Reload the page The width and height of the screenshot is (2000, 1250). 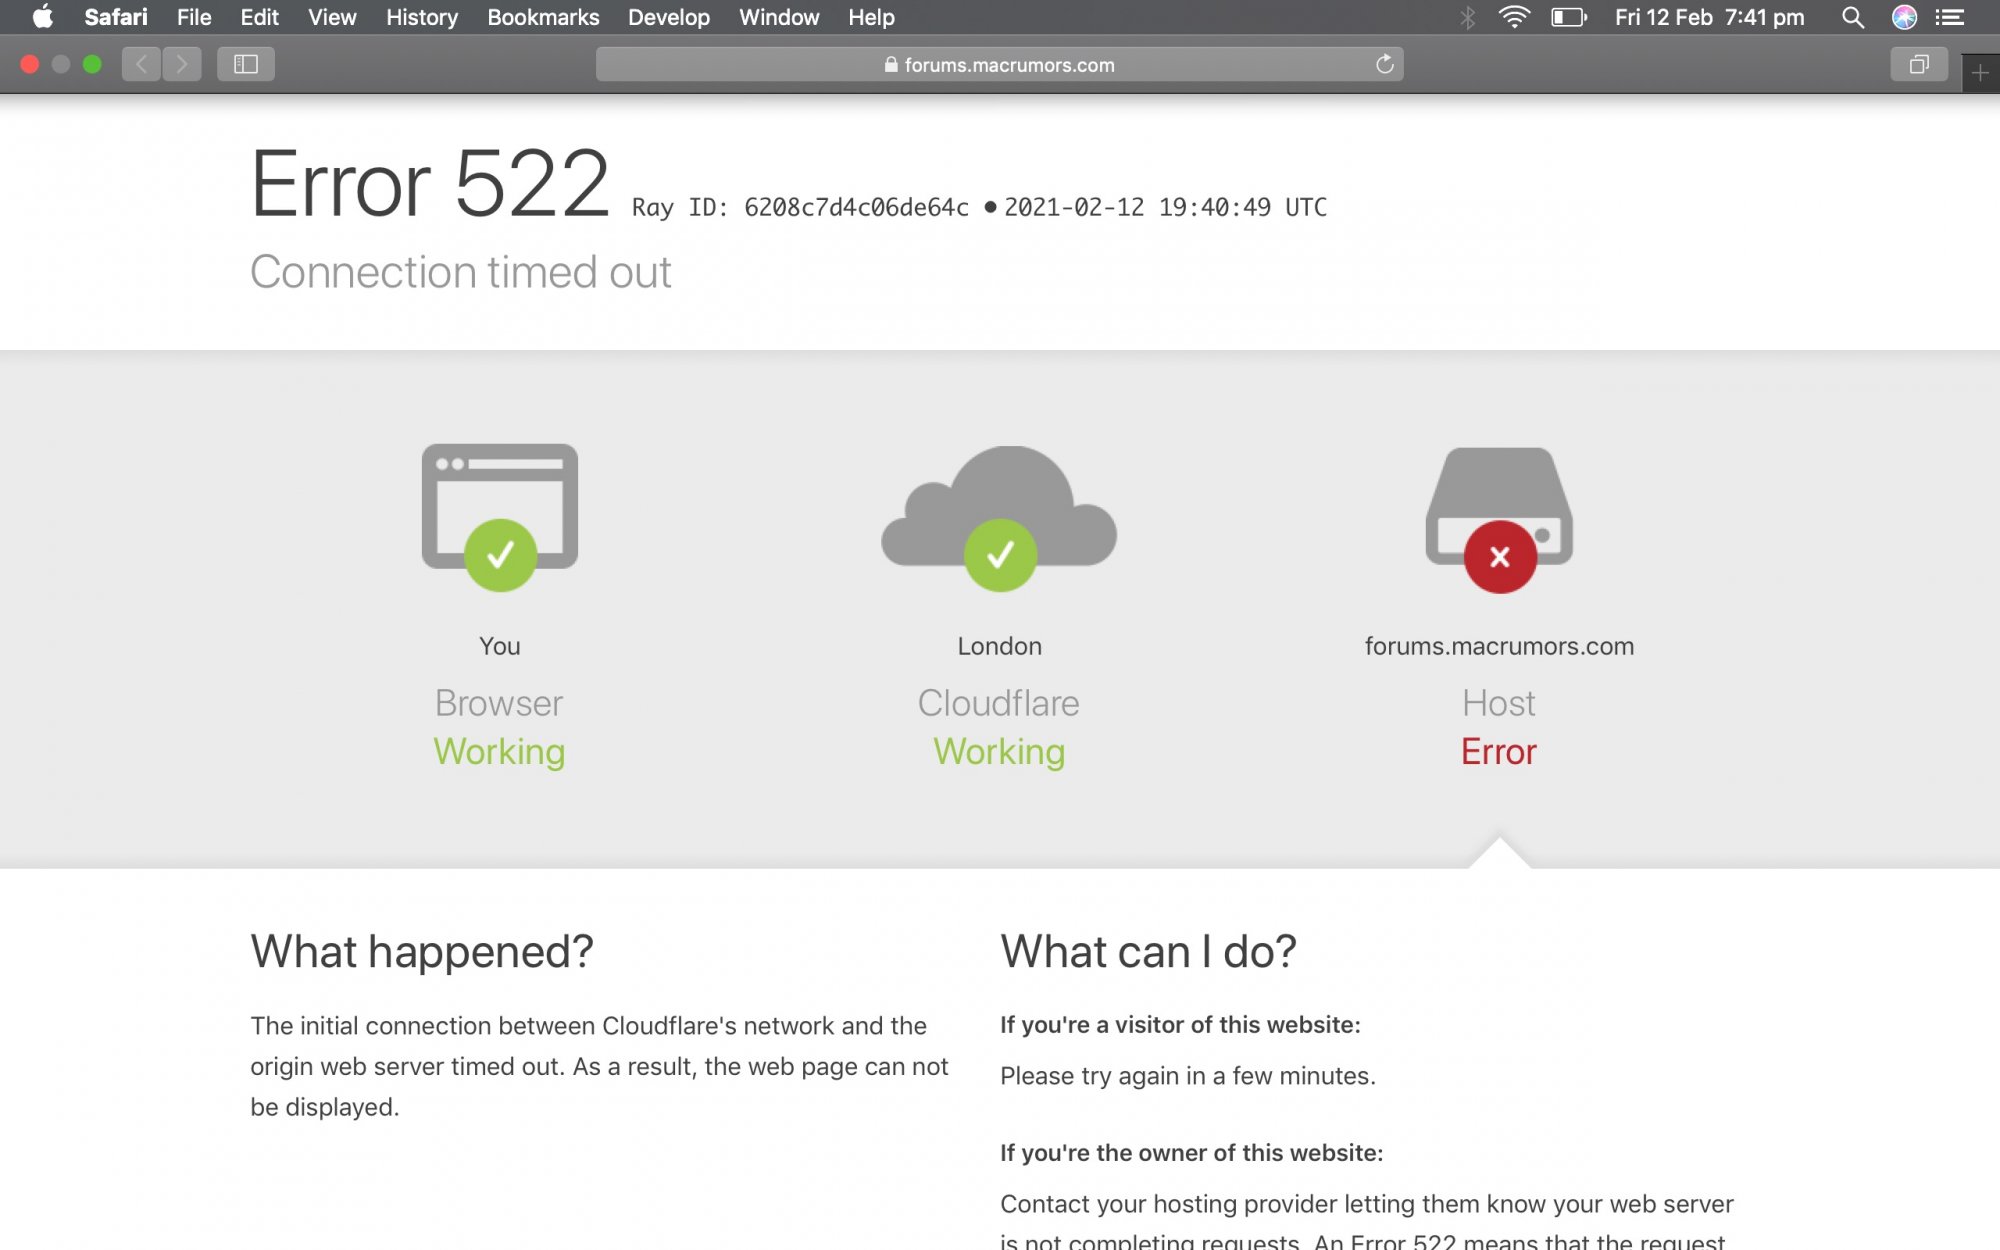1385,64
